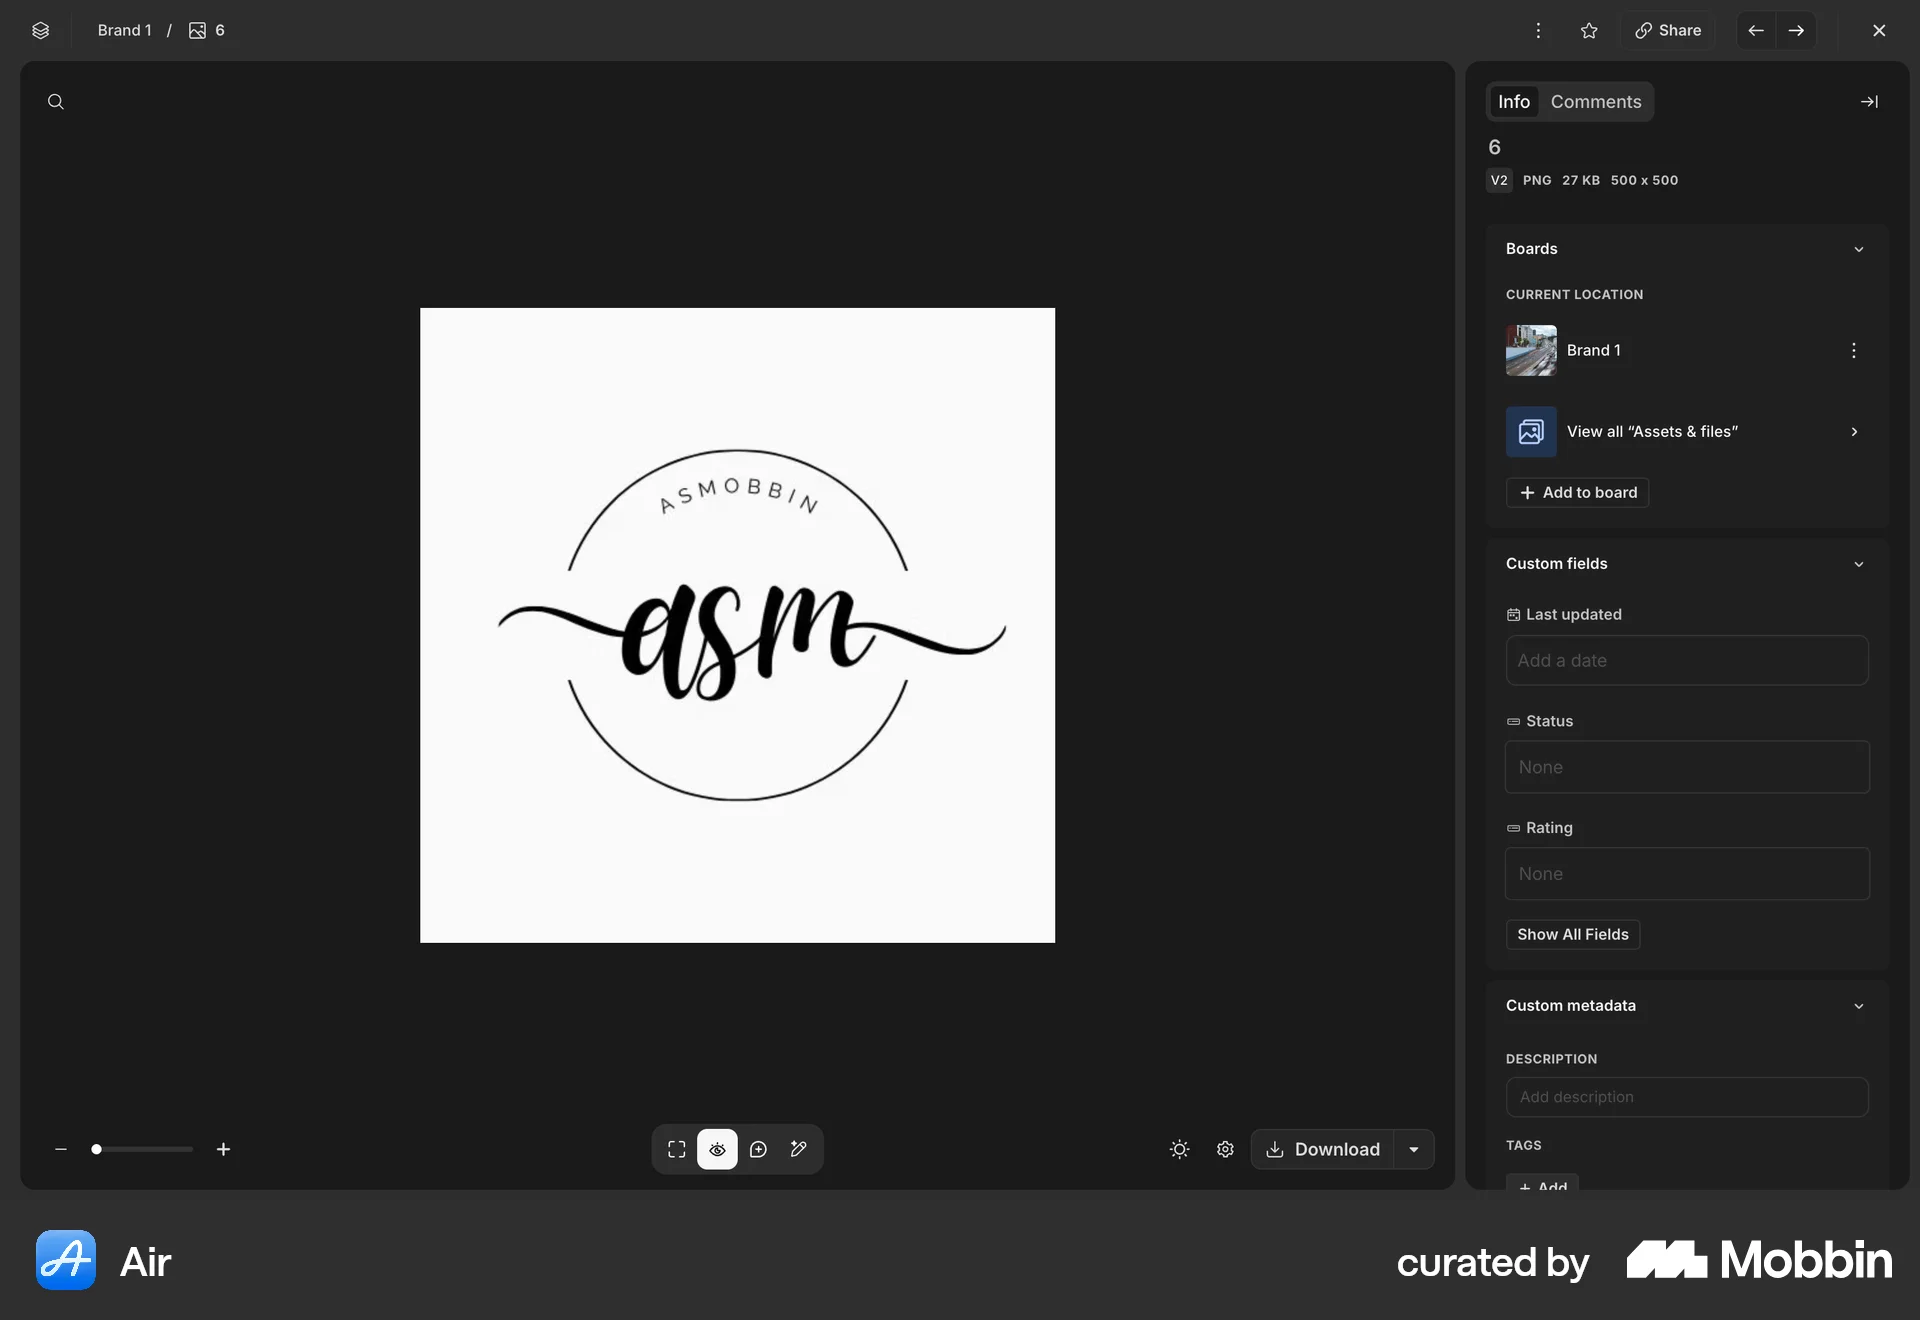Zoom out with the minus icon
1920x1320 pixels.
(x=61, y=1149)
